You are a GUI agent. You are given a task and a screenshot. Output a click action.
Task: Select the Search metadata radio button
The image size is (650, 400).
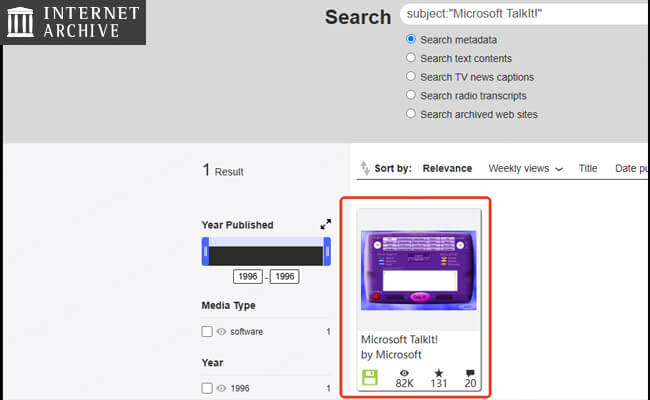coord(411,39)
